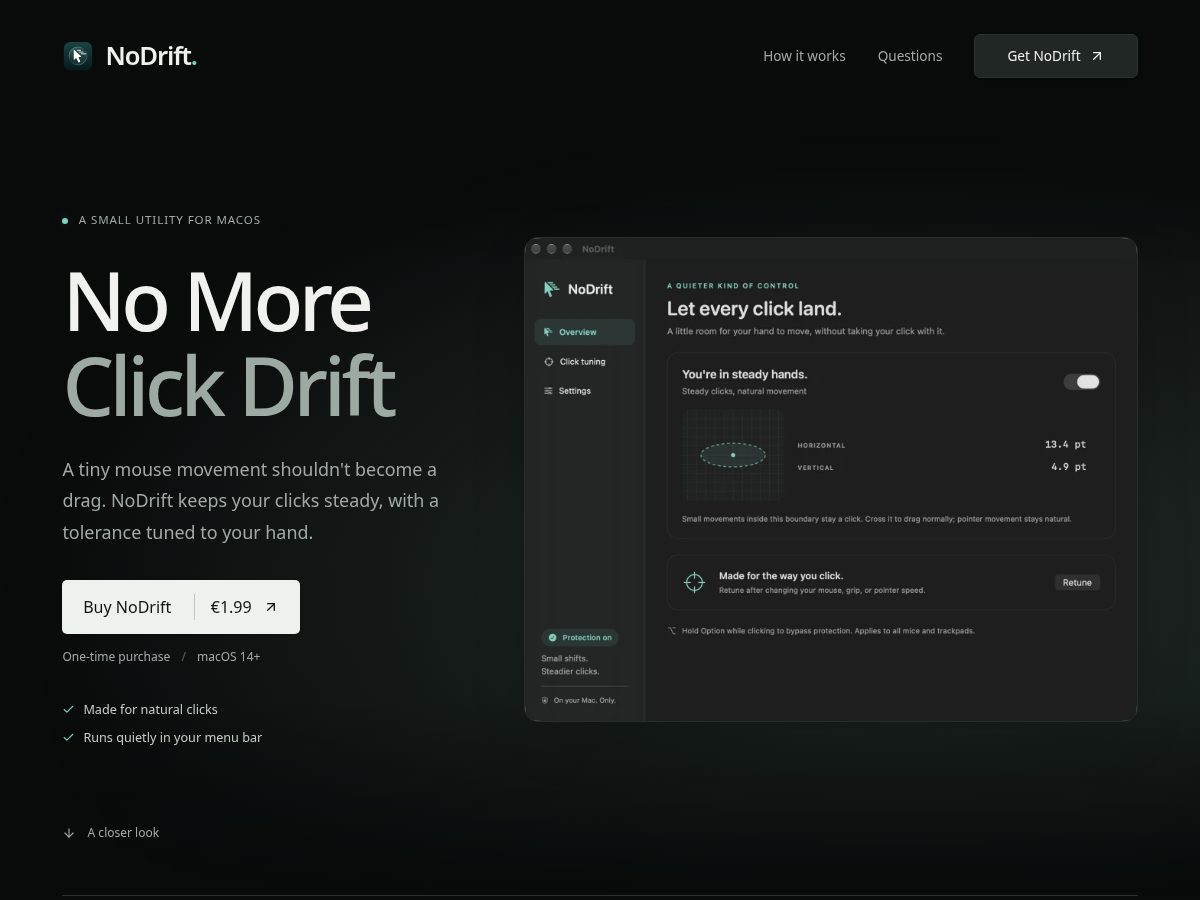The width and height of the screenshot is (1200, 900).
Task: Click the 4.9 pt vertical value
Action: [1069, 467]
